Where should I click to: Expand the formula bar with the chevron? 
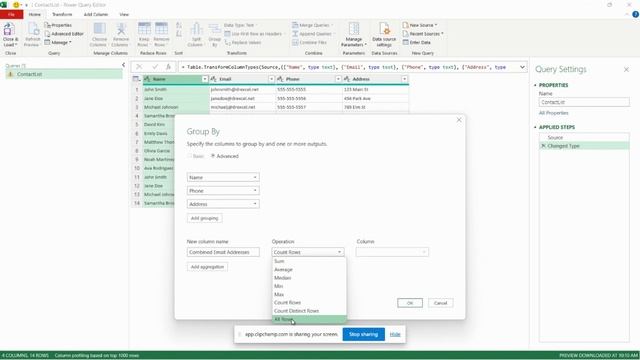(x=522, y=67)
